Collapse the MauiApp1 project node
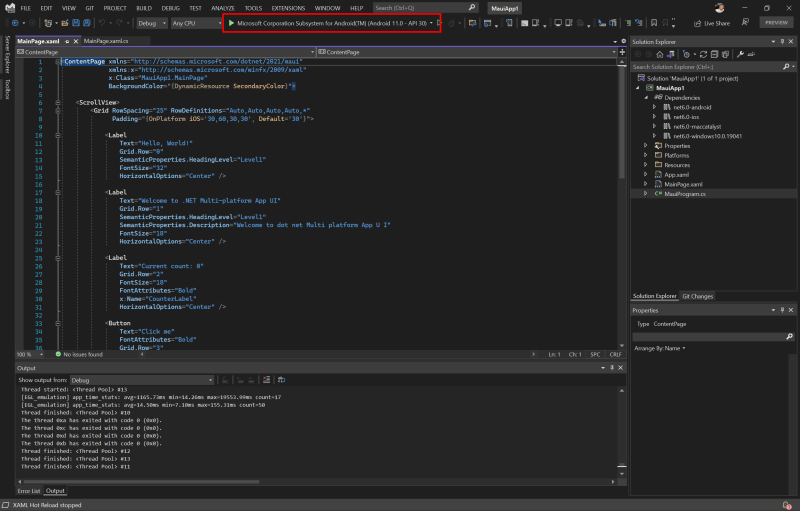This screenshot has width=800, height=511. [x=637, y=88]
